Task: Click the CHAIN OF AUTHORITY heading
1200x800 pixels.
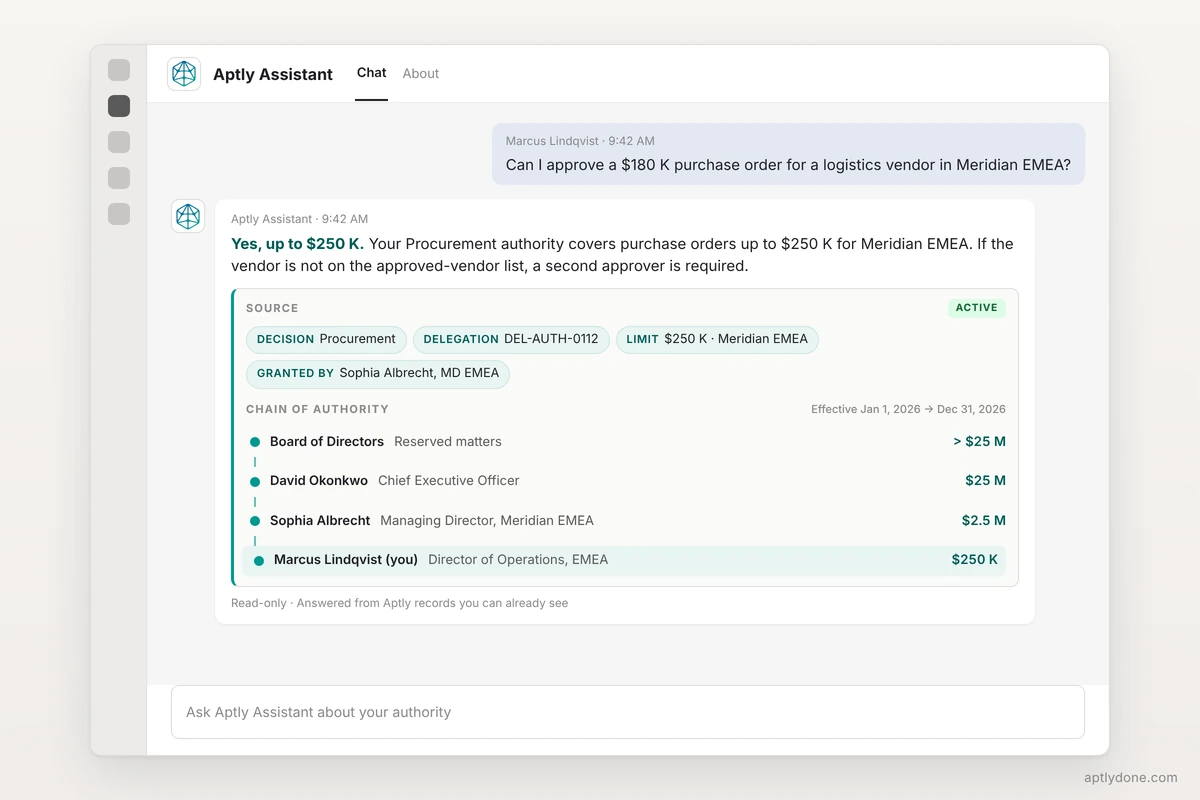Action: [x=317, y=409]
